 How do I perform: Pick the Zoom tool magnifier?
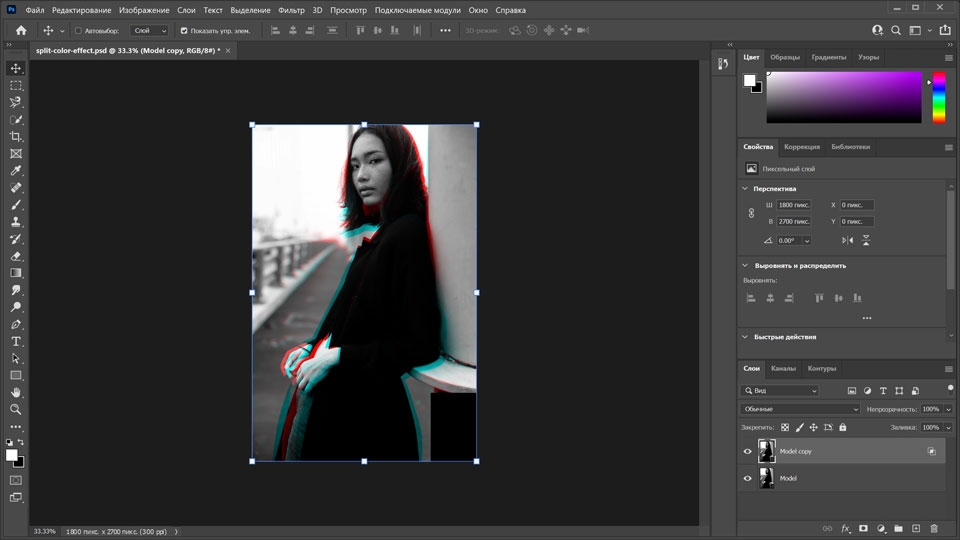(16, 409)
